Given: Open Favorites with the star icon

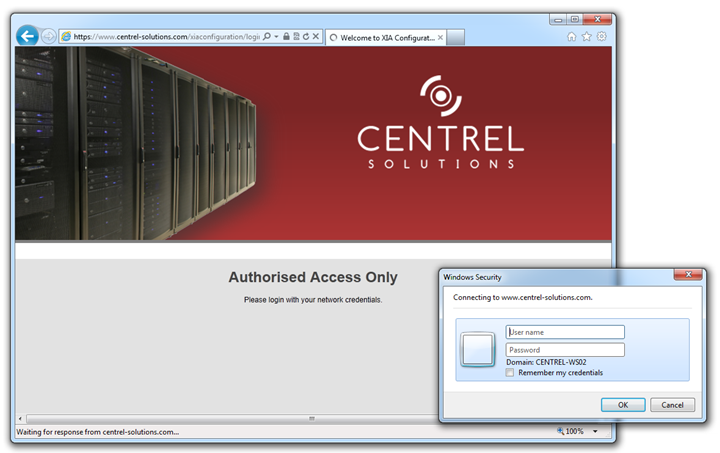Looking at the screenshot, I should point(586,36).
